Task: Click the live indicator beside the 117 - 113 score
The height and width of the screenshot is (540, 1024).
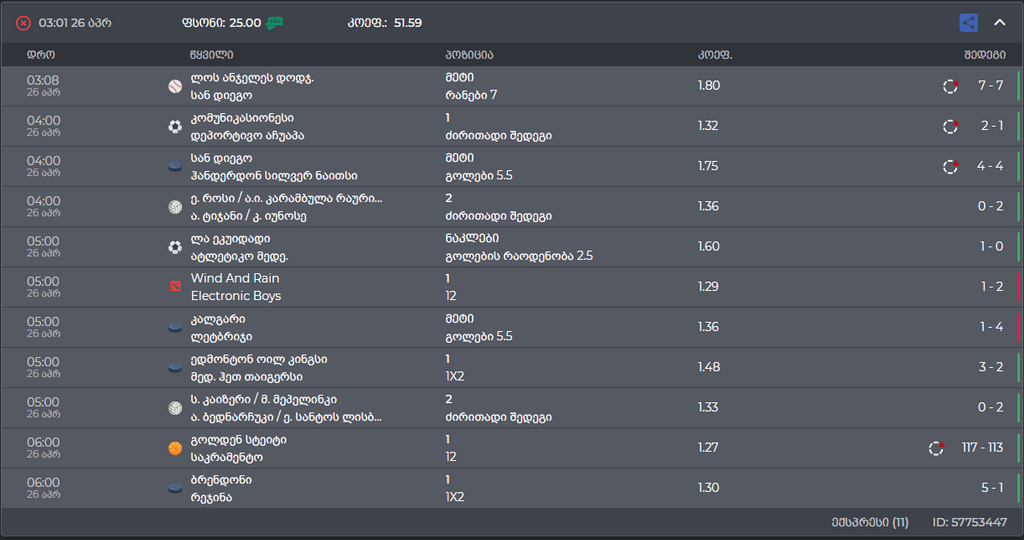Action: 936,448
